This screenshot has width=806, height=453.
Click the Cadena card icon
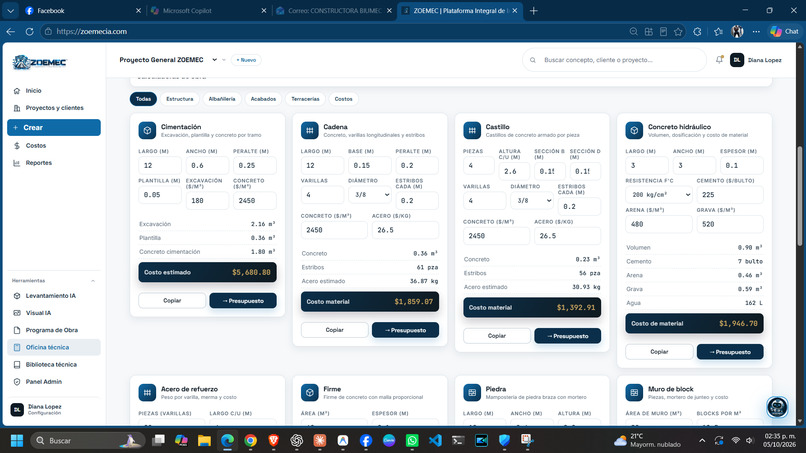(309, 131)
